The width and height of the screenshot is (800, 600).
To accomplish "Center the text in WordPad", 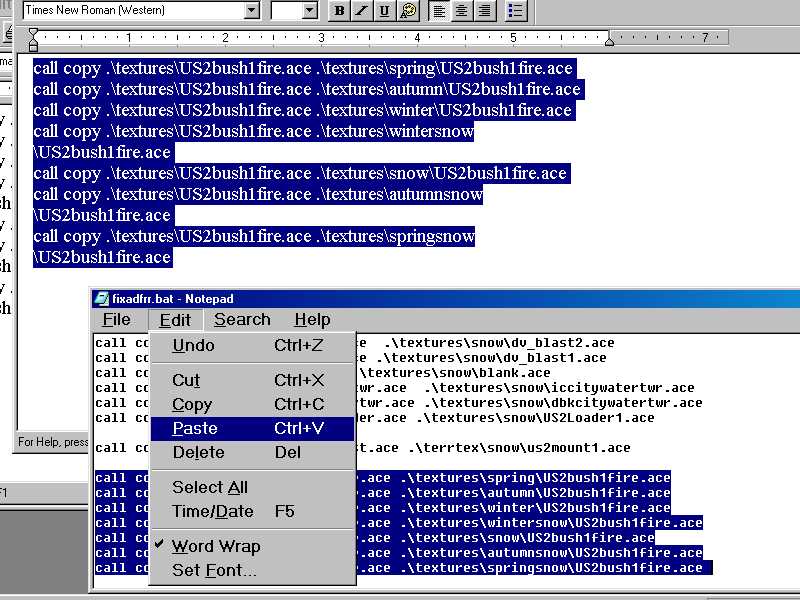I will coord(461,11).
